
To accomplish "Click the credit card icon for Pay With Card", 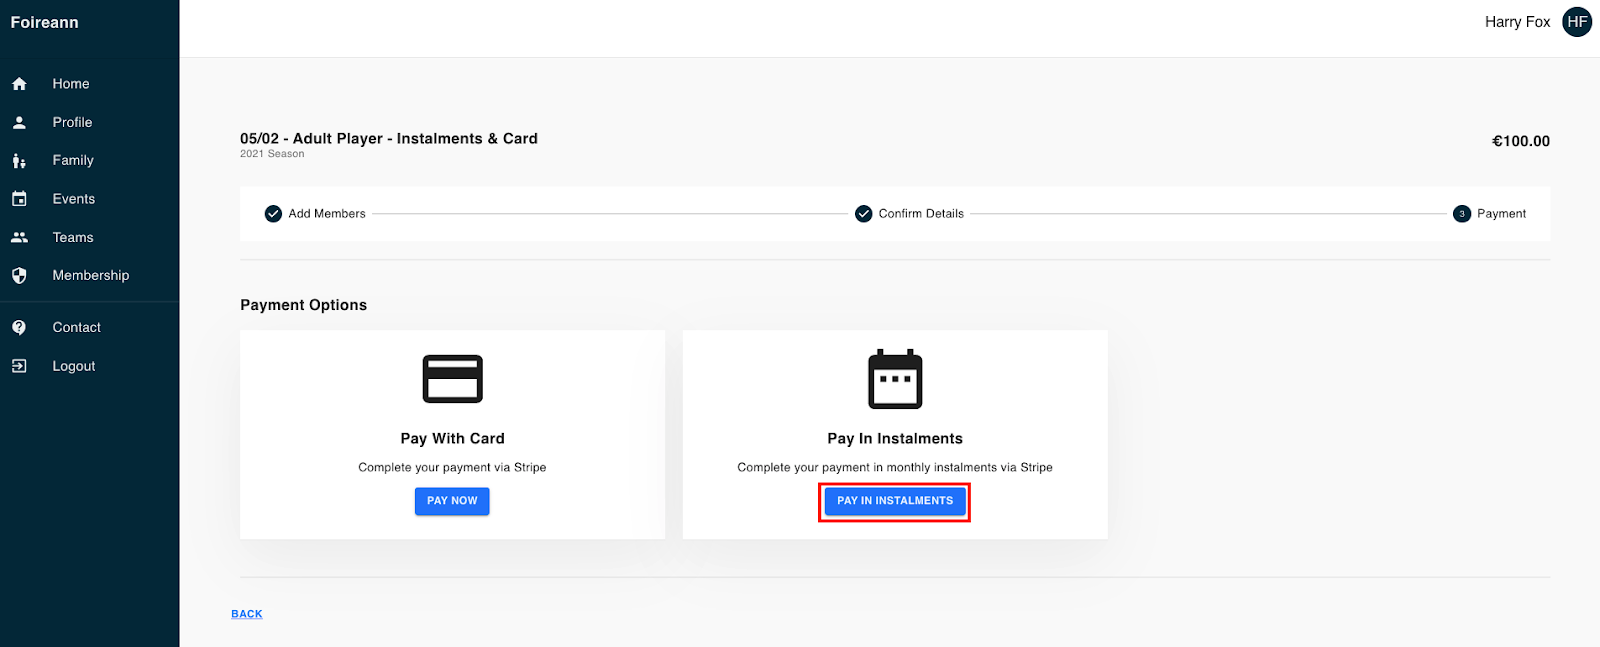I will coord(452,379).
